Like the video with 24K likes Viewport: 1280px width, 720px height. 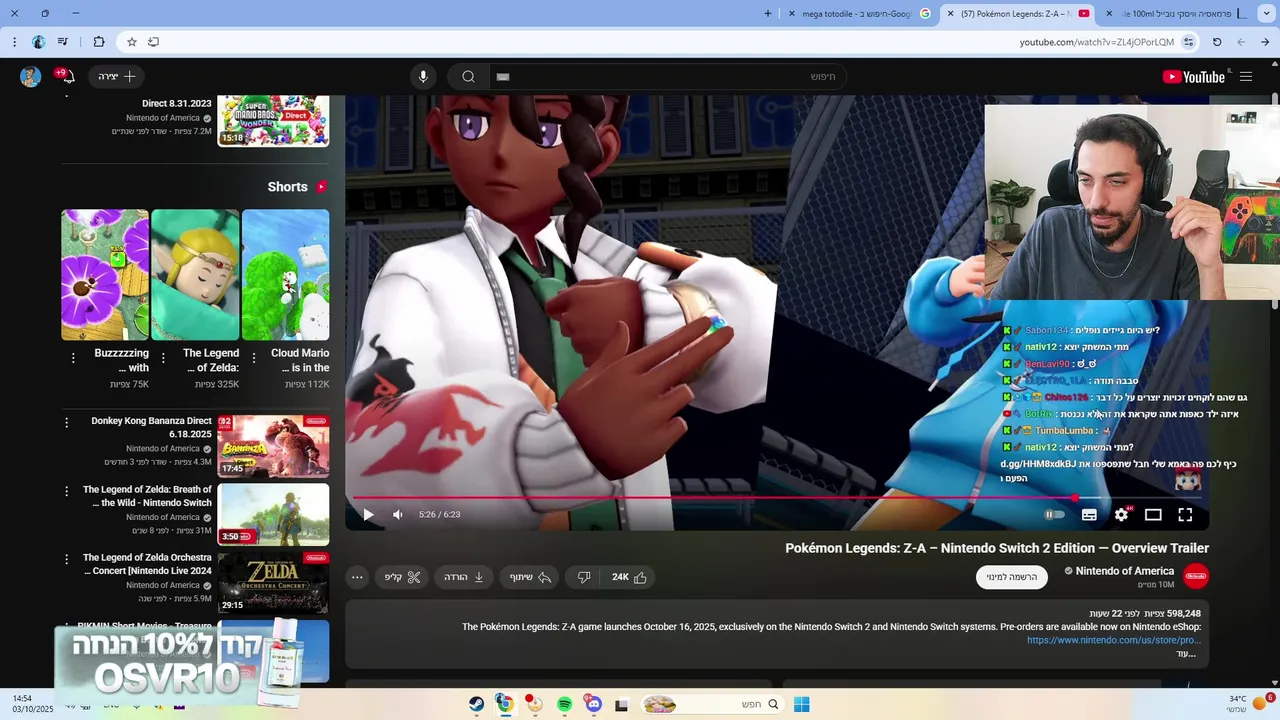tap(630, 577)
